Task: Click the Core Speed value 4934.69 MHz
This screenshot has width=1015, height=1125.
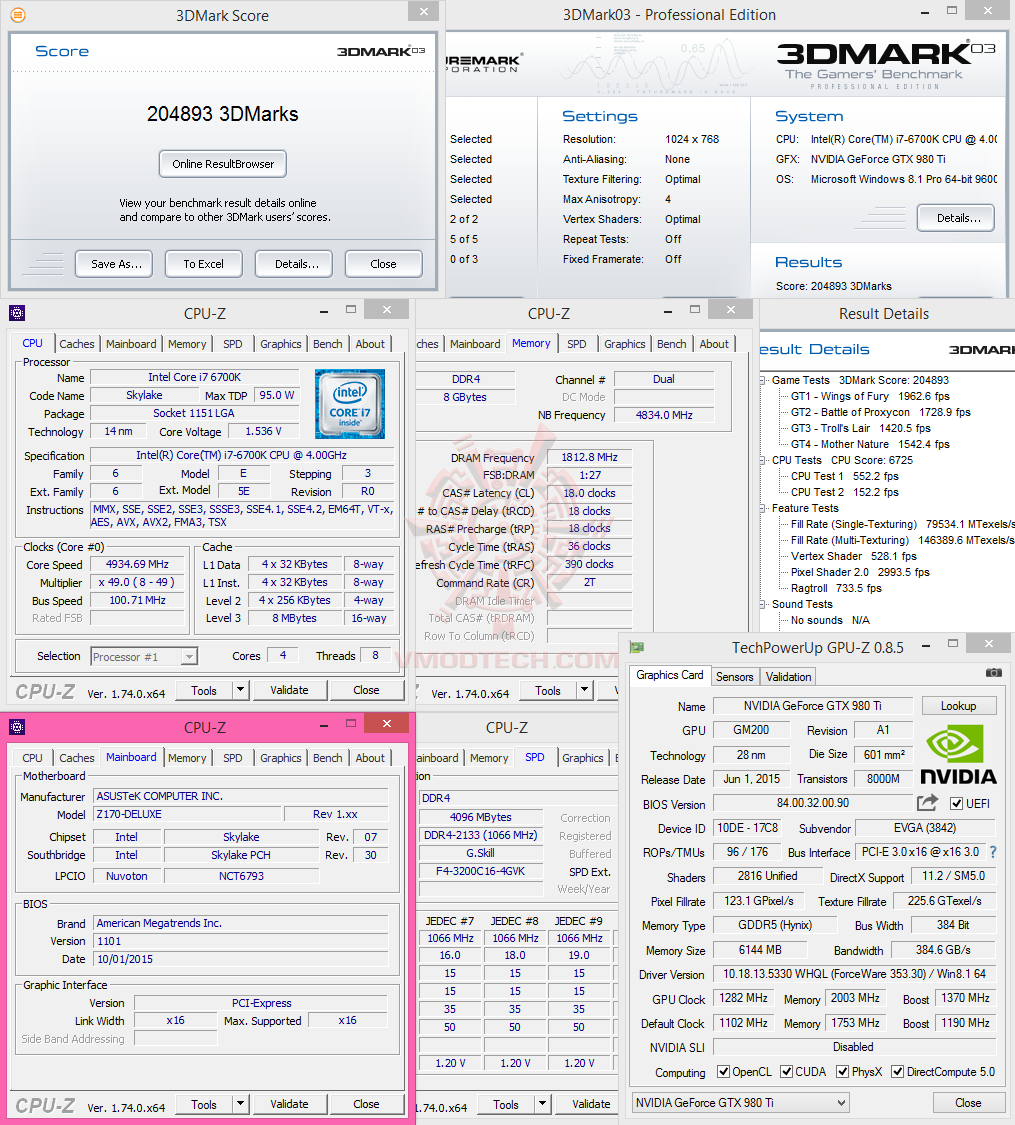Action: click(138, 565)
